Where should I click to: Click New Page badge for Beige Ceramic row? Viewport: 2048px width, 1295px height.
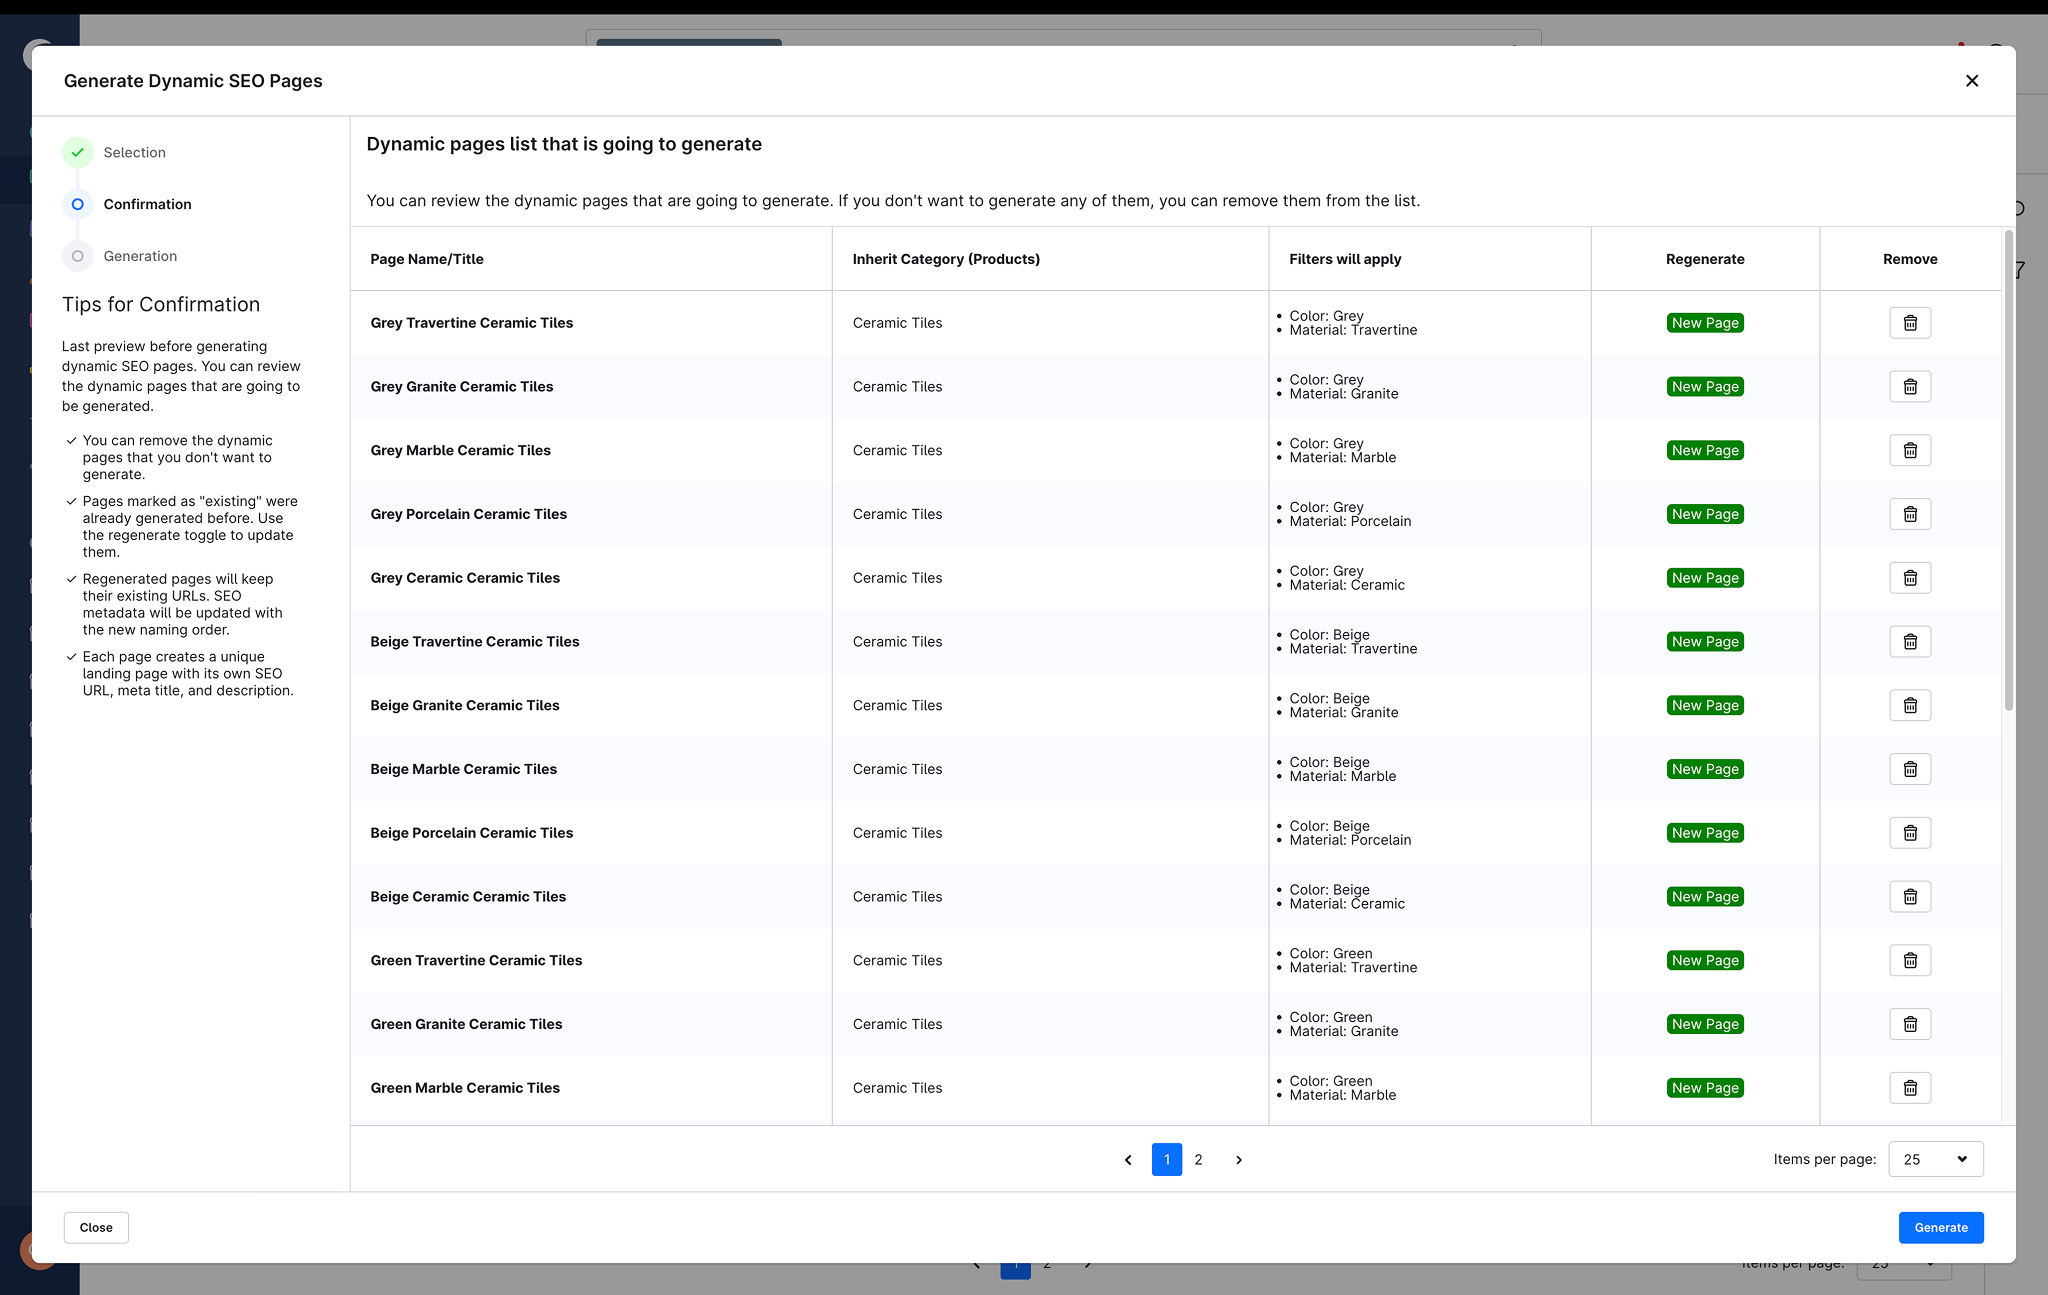(x=1705, y=897)
